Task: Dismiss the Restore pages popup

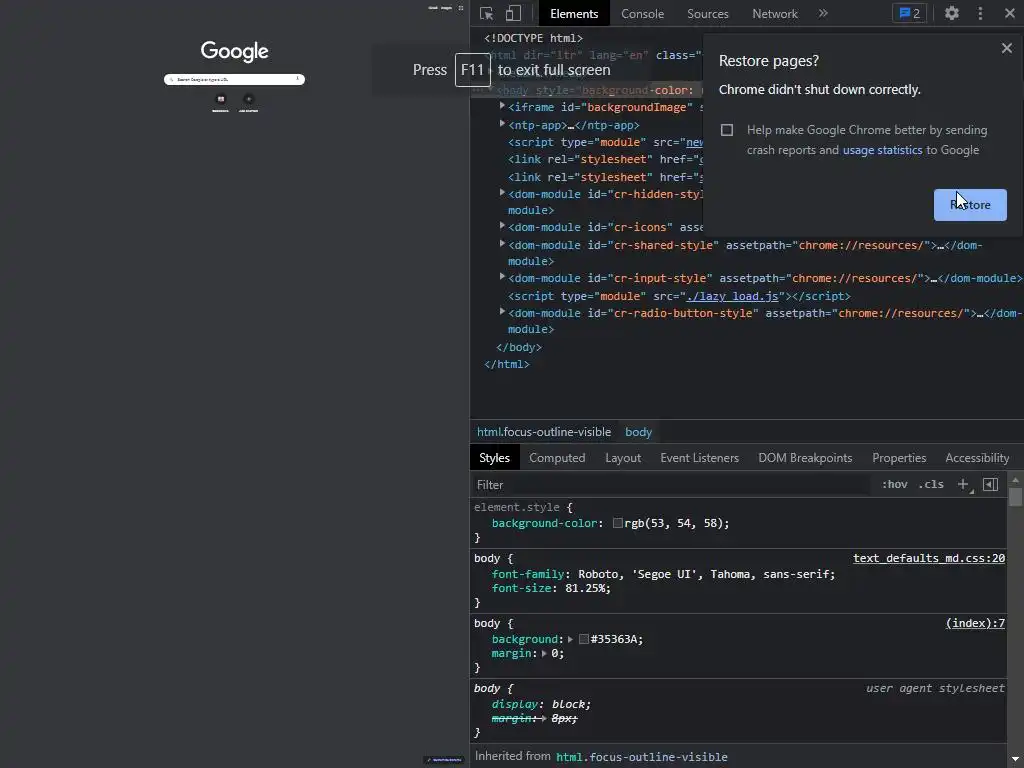Action: (1006, 48)
